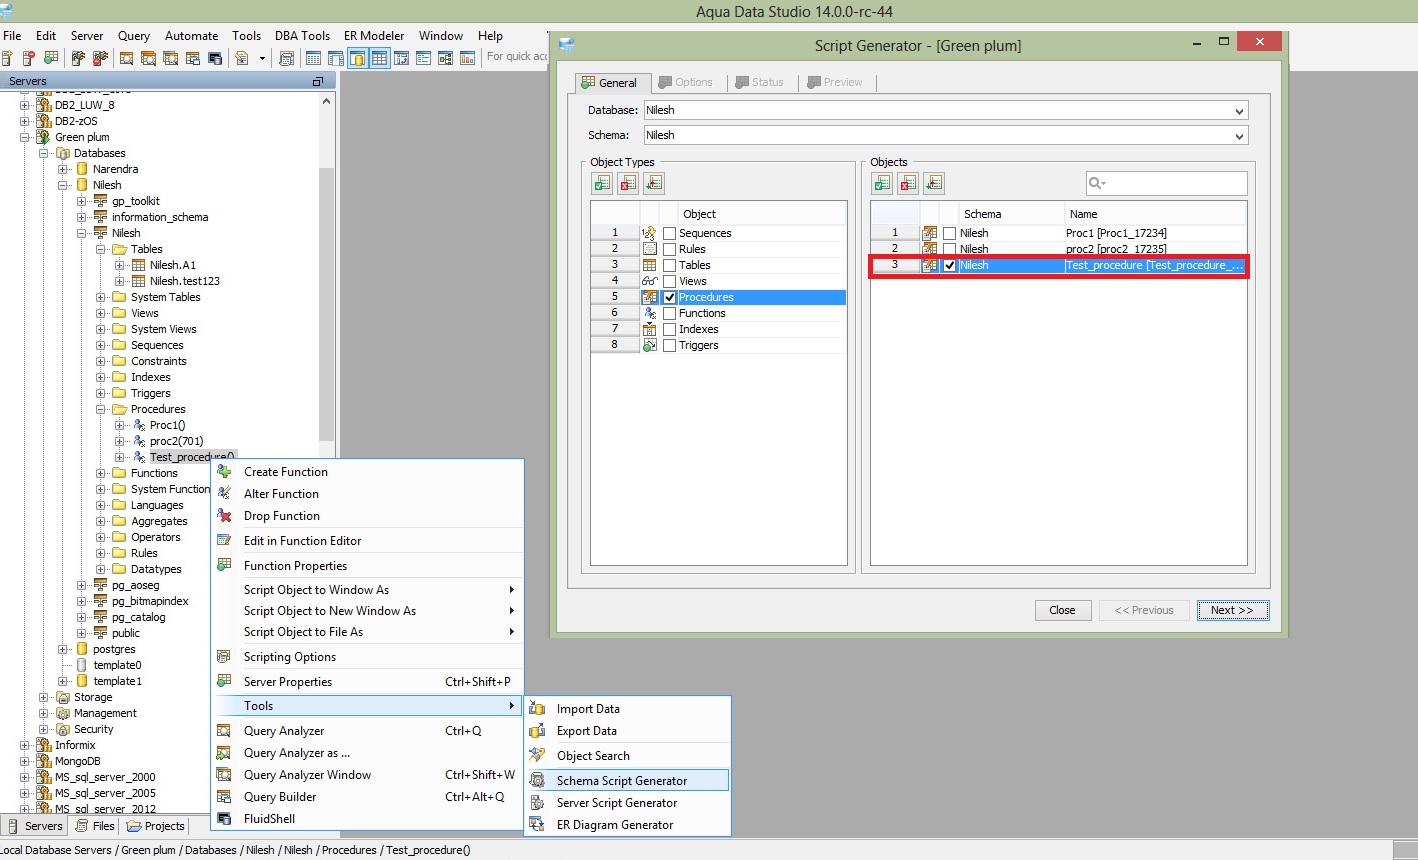
Task: Click the calculator-style toolbar icon
Action: click(286, 58)
